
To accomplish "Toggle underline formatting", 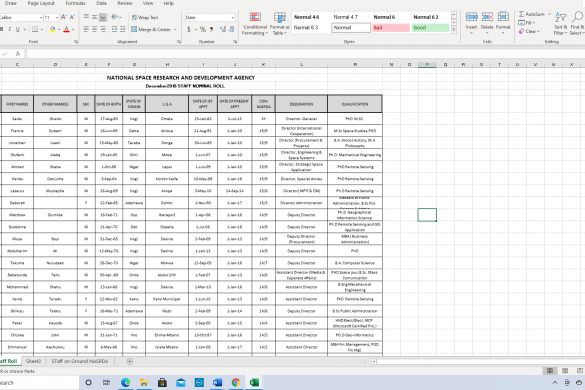I will click(x=17, y=29).
